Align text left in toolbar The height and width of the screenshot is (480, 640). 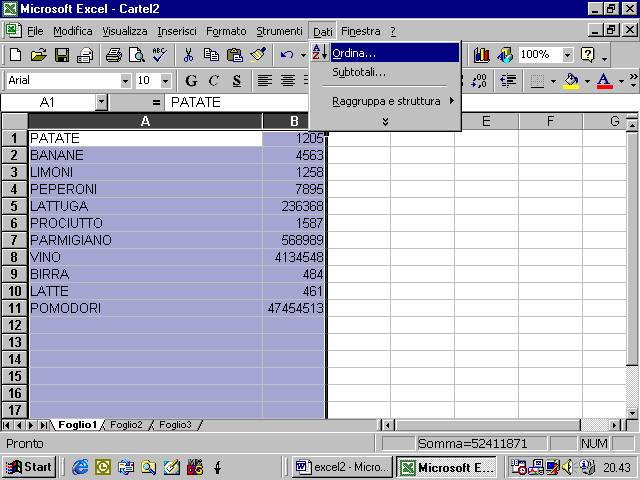click(264, 80)
